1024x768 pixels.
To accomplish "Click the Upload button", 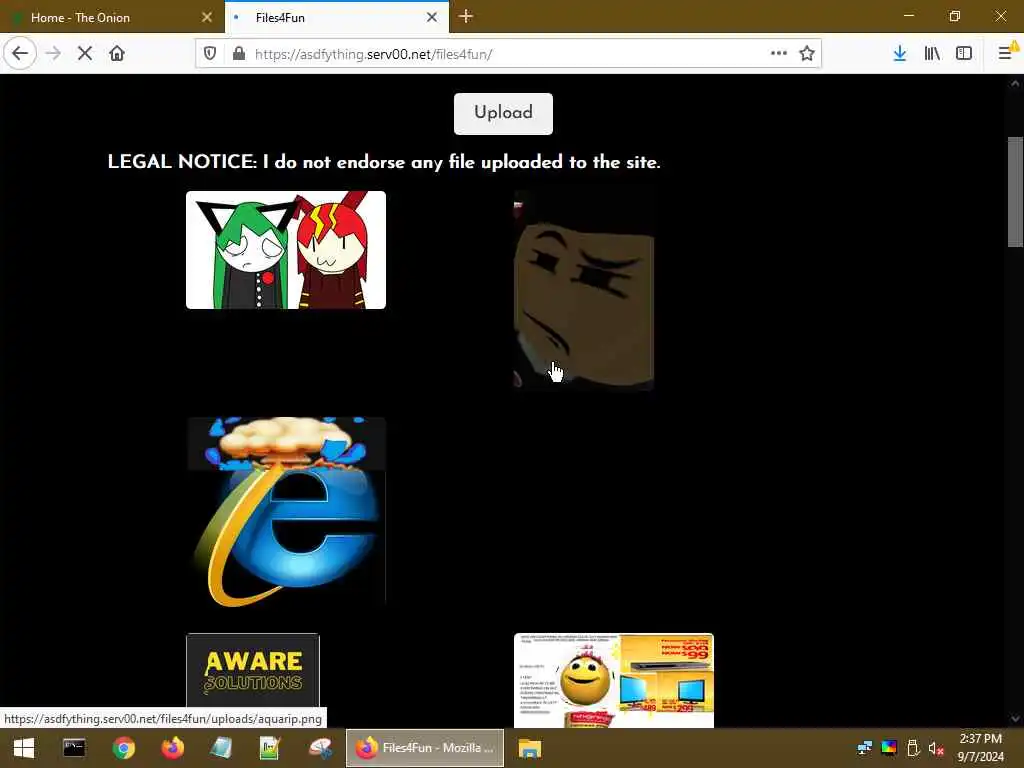I will coord(503,114).
